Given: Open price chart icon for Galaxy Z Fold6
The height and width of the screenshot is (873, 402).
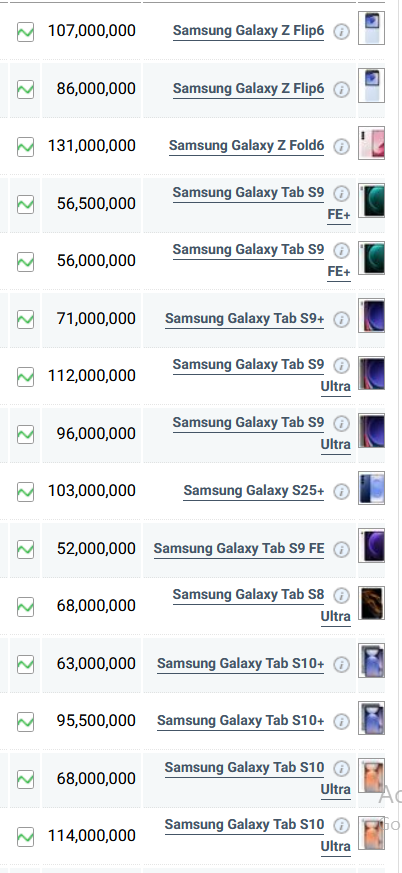Looking at the screenshot, I should 25,147.
